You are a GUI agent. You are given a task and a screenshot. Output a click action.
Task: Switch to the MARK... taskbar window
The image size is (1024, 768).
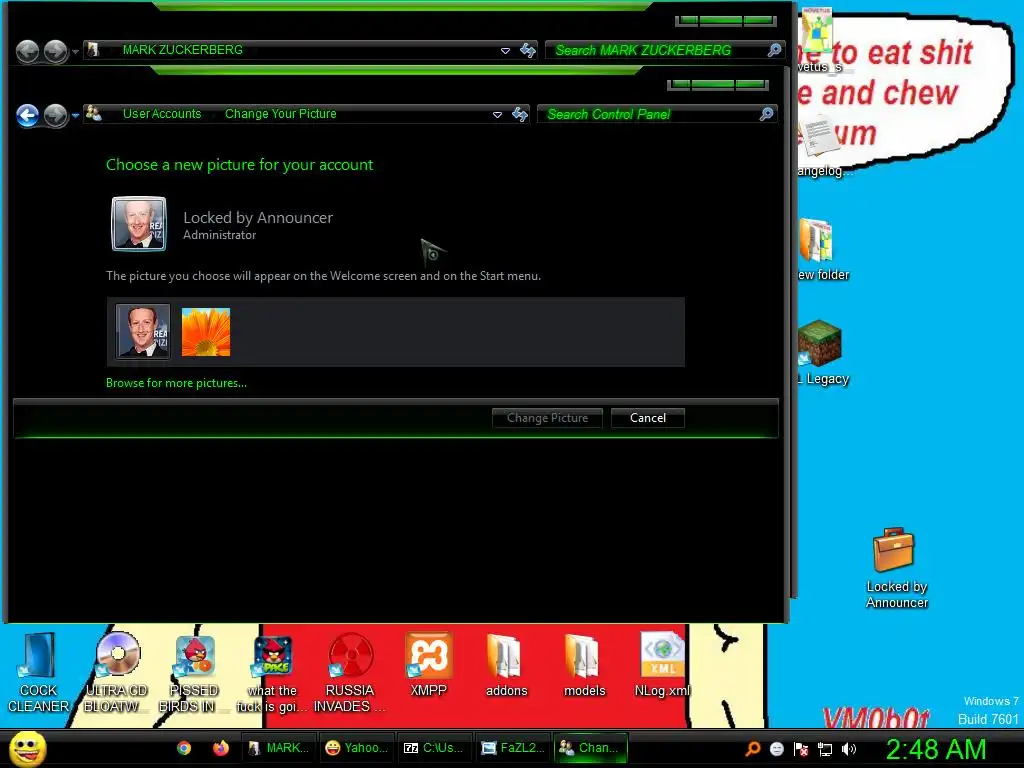click(279, 748)
